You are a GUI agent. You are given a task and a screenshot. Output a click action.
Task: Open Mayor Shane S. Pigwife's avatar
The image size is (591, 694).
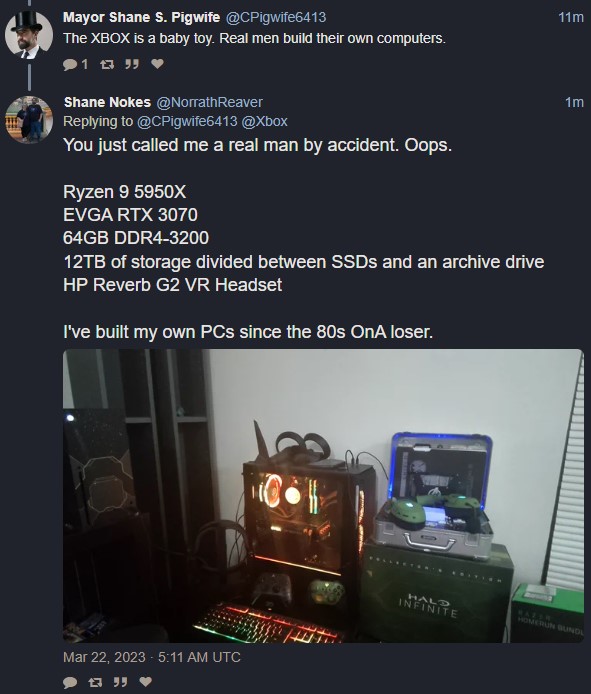[29, 35]
